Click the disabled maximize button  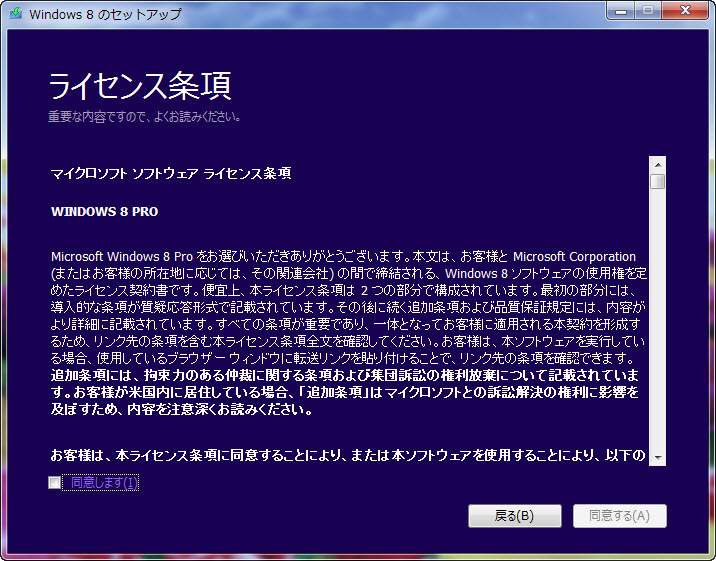[x=648, y=11]
